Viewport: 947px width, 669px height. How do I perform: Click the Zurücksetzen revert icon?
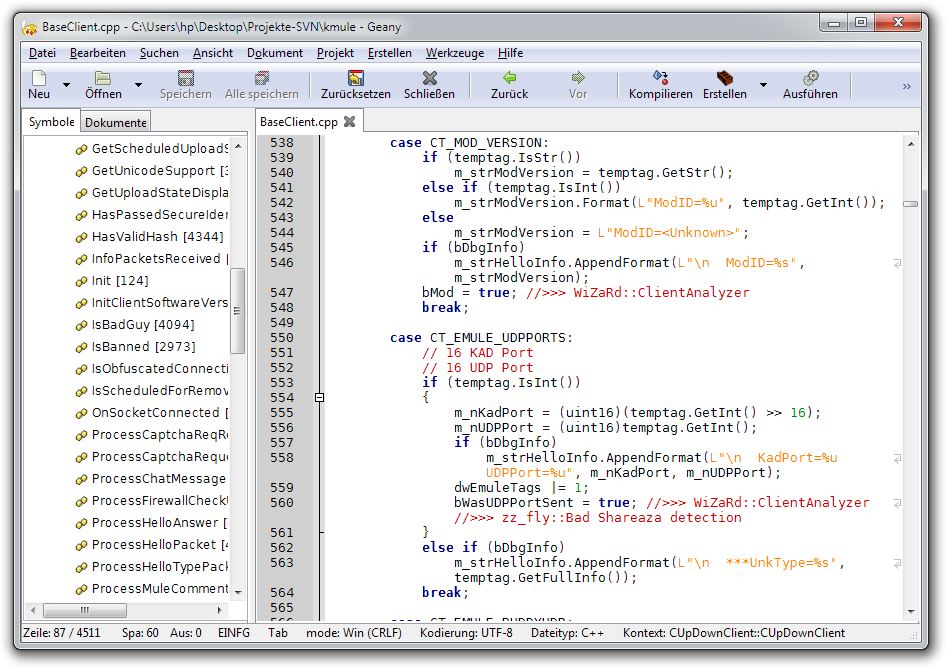pos(355,78)
